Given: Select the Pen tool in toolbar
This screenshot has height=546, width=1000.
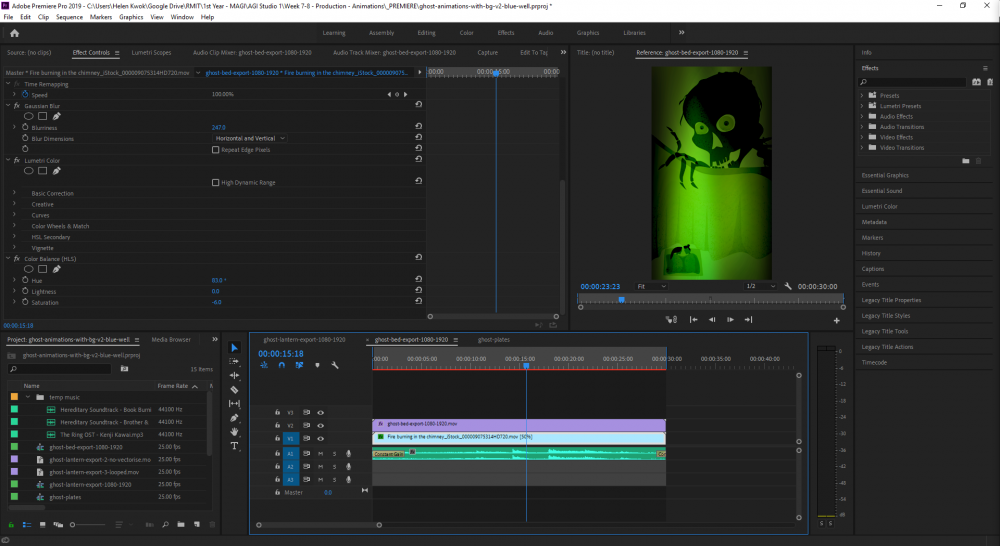Looking at the screenshot, I should click(x=234, y=418).
